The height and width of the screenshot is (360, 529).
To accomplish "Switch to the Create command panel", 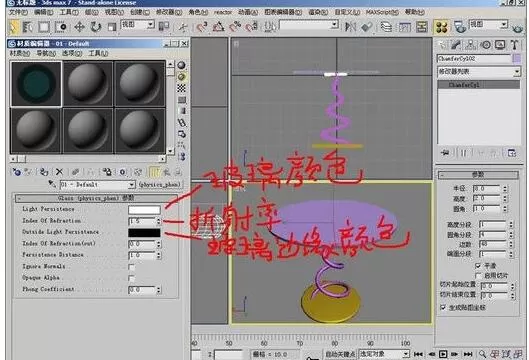I will 442,45.
